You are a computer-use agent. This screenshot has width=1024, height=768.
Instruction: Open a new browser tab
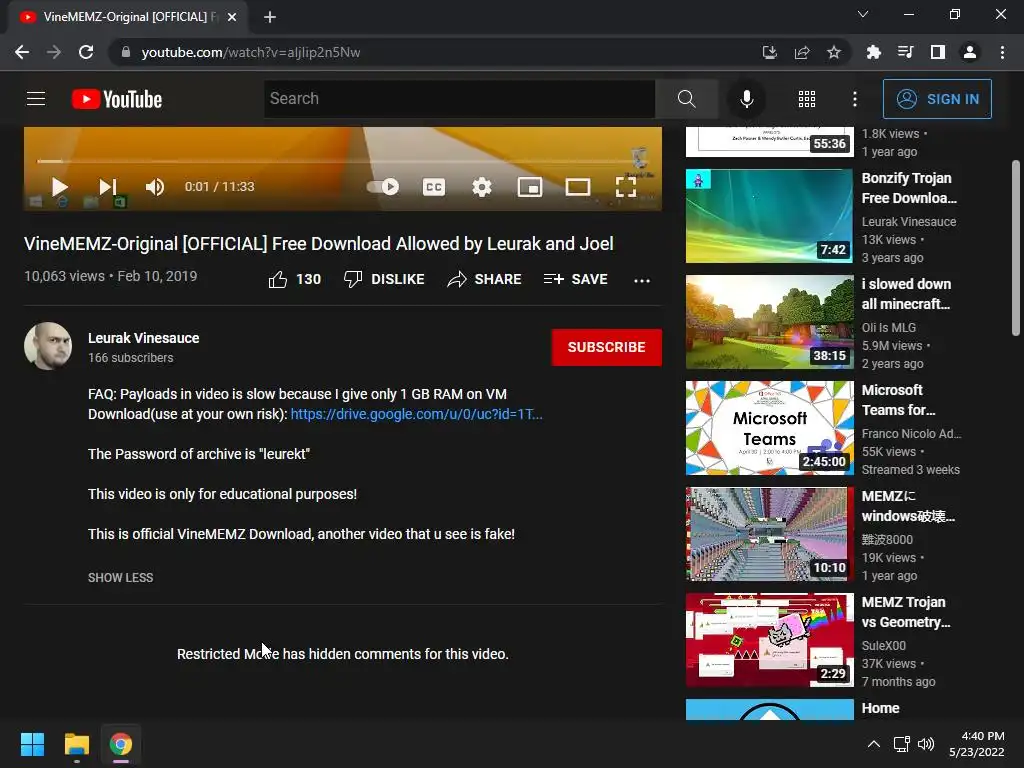coord(270,17)
